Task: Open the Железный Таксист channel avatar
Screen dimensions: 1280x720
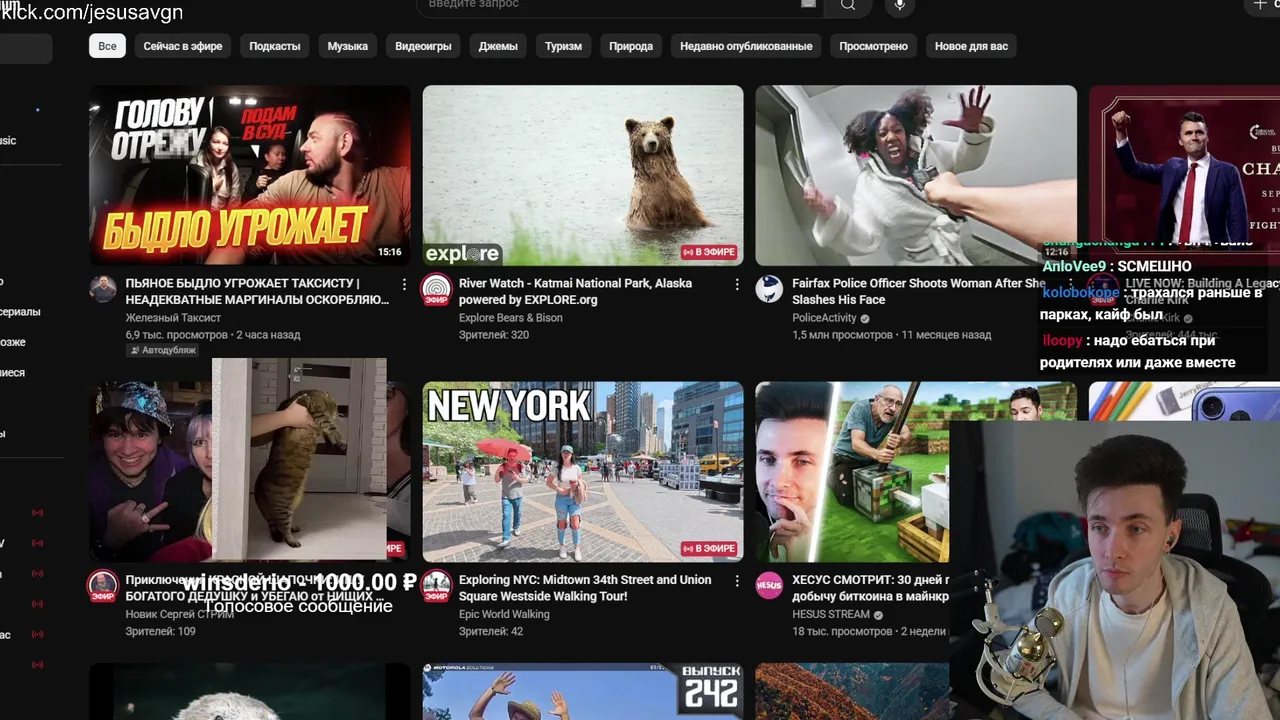Action: click(x=103, y=289)
